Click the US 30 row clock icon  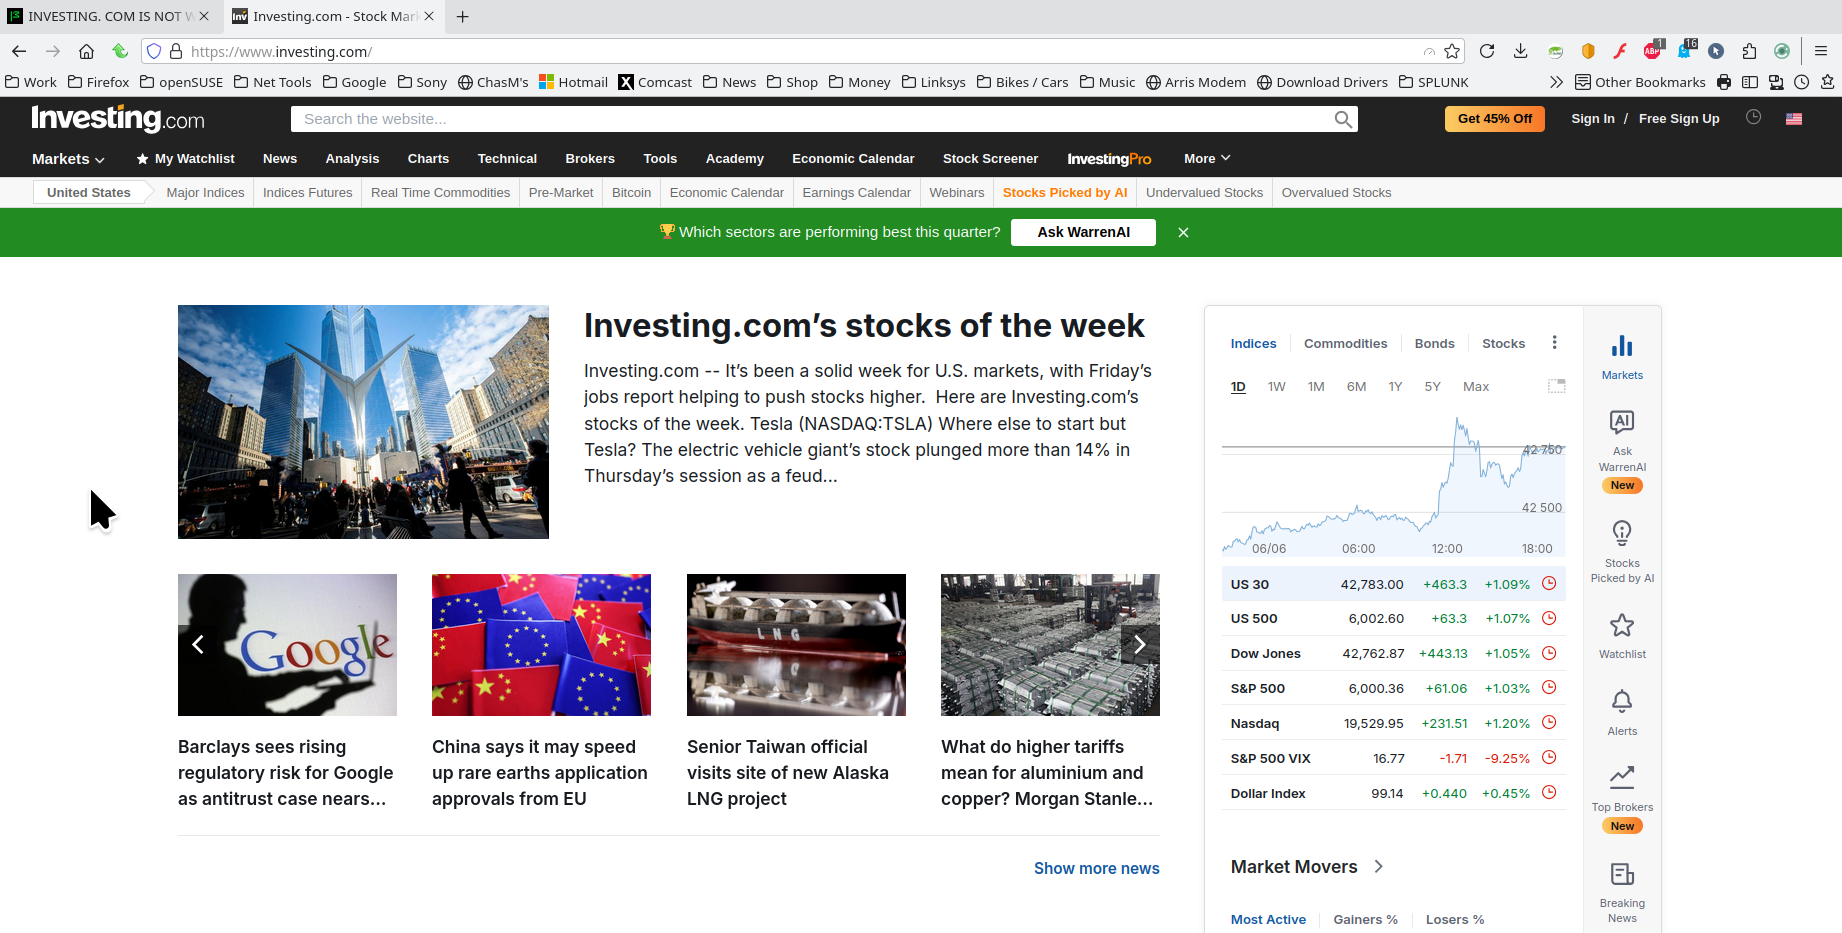click(x=1549, y=583)
